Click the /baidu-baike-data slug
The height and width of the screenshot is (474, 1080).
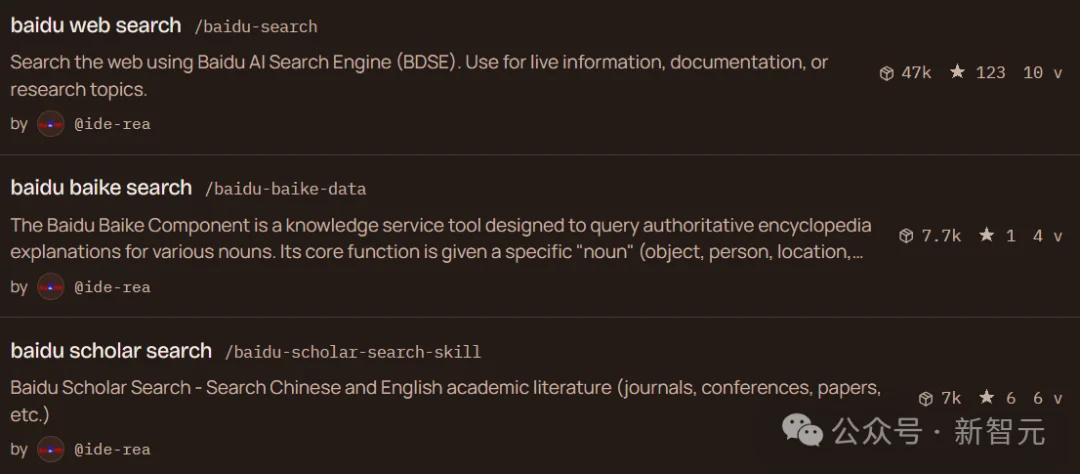point(285,189)
